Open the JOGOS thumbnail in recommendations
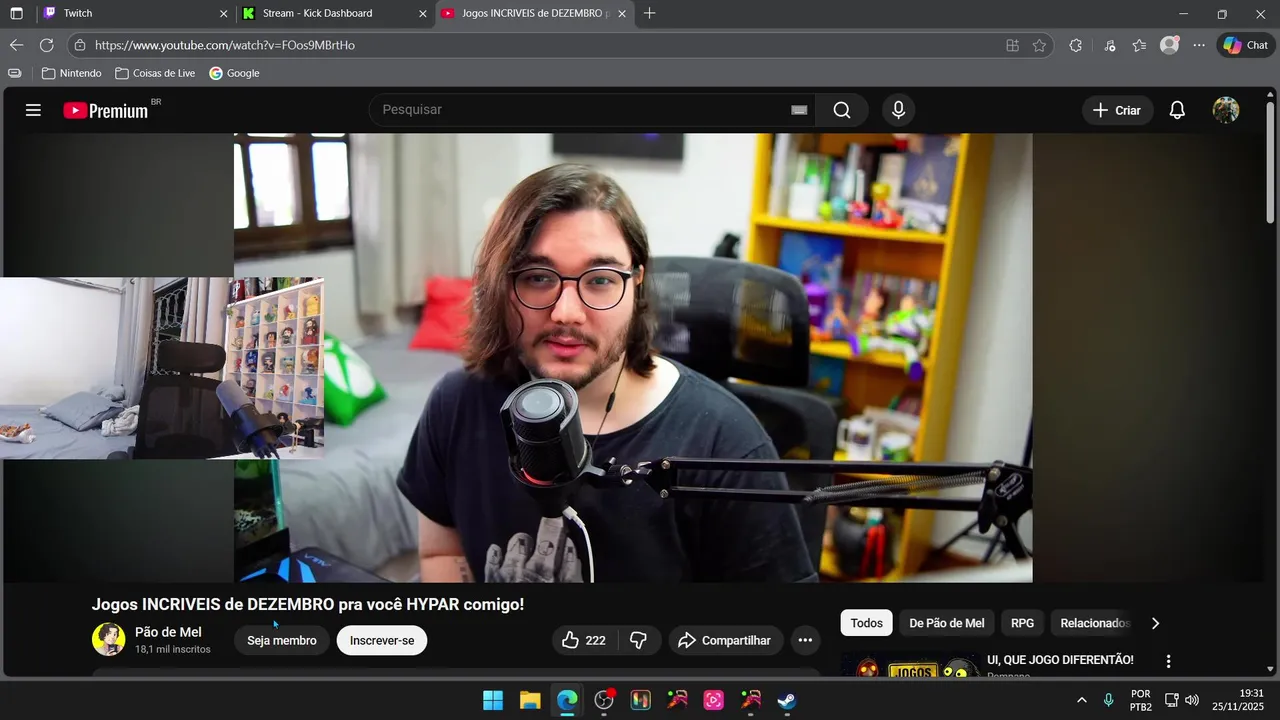This screenshot has width=1280, height=720. click(x=910, y=666)
